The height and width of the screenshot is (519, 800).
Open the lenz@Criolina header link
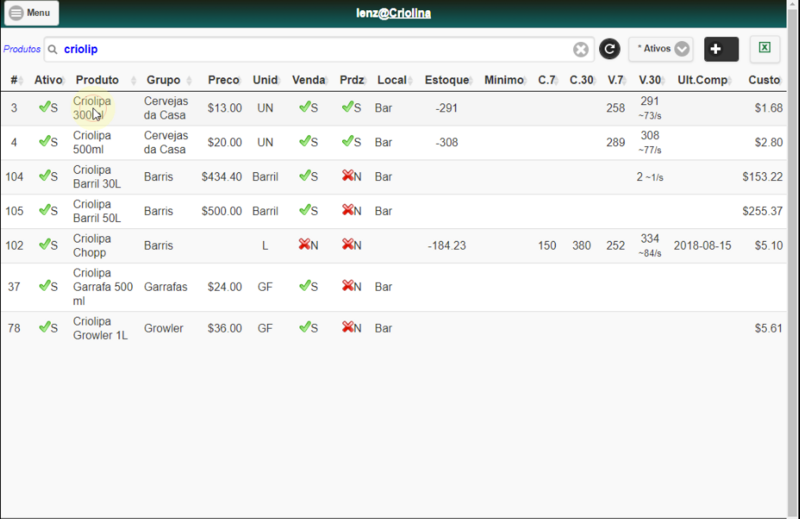tap(393, 13)
